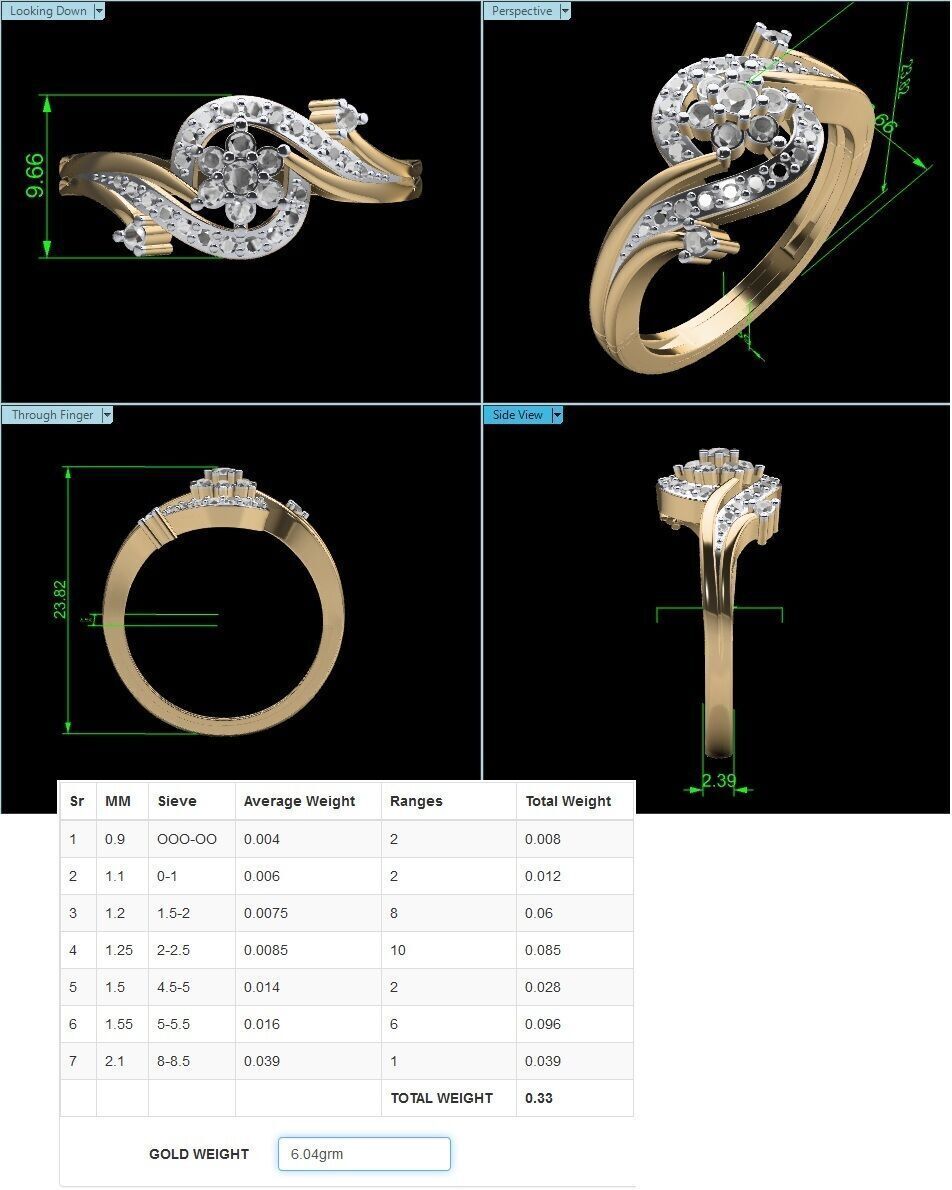952x1190 pixels.
Task: Click ranges value 10
Action: pyautogui.click(x=398, y=950)
